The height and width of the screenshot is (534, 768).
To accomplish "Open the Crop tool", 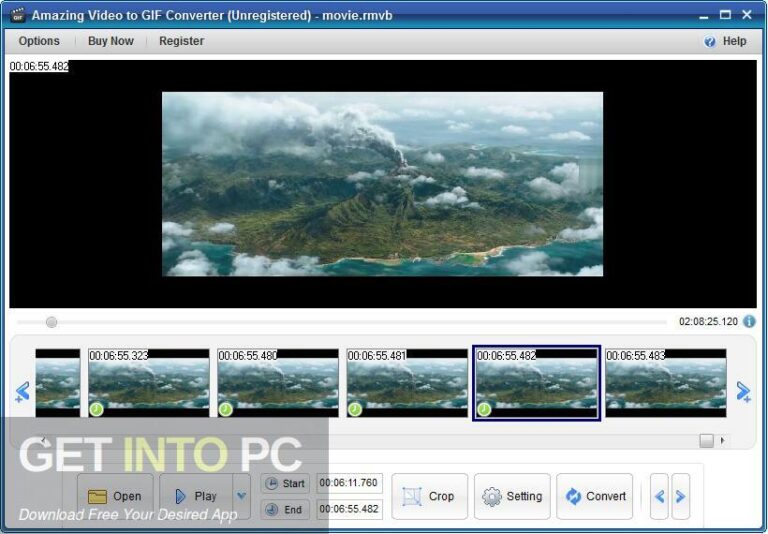I will [x=430, y=496].
